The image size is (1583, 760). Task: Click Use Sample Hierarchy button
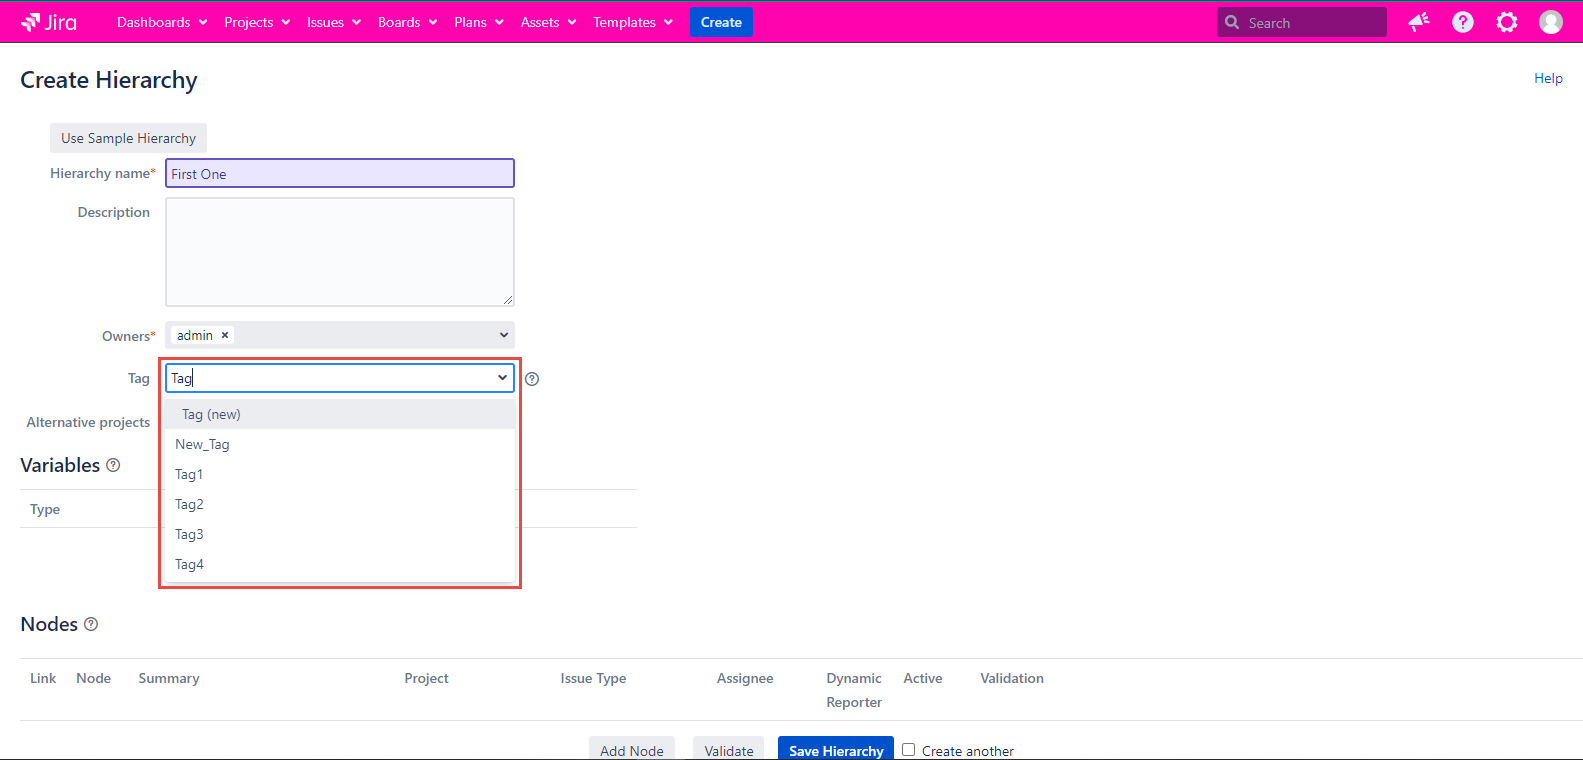tap(128, 138)
